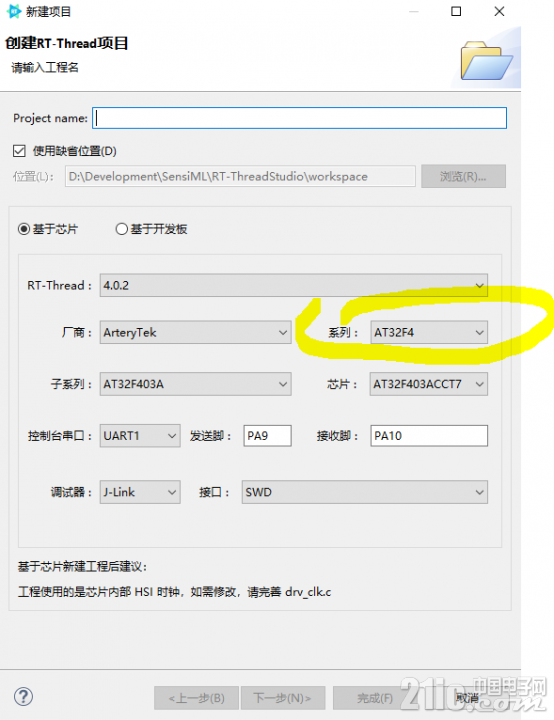Click the 接收脚 PA10 text field

pos(429,435)
